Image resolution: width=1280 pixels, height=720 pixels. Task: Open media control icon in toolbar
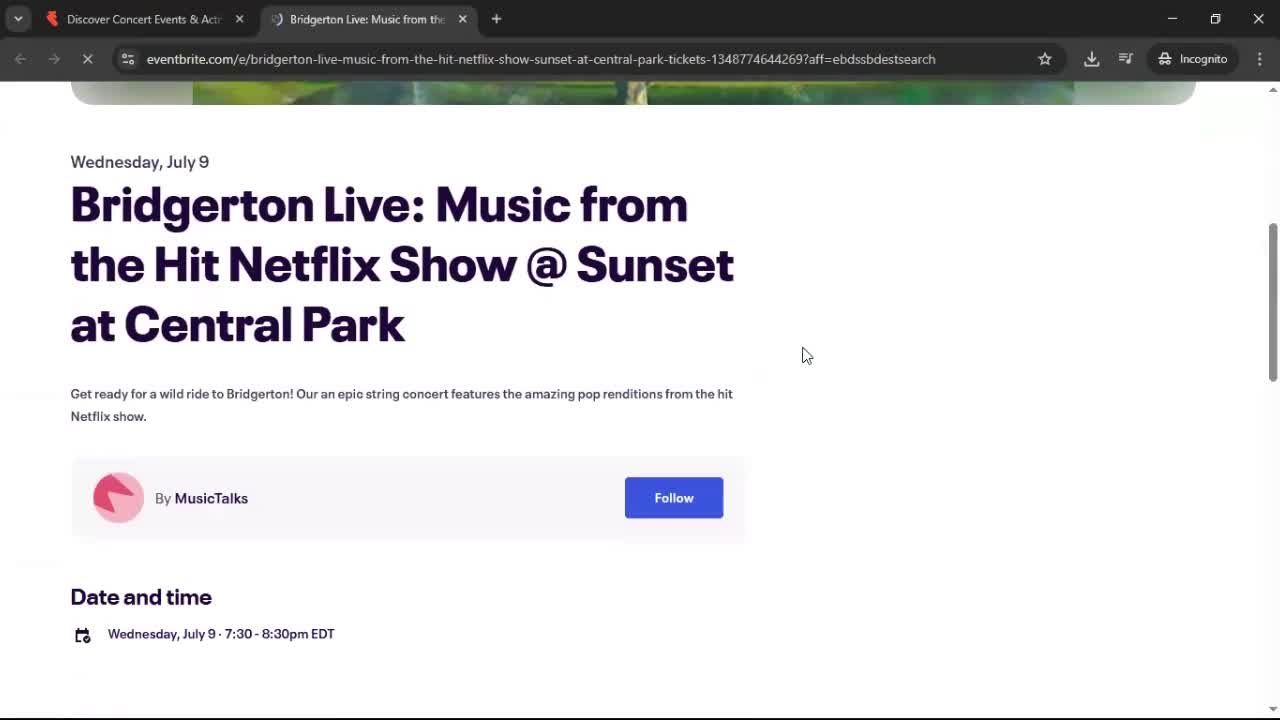[1125, 59]
